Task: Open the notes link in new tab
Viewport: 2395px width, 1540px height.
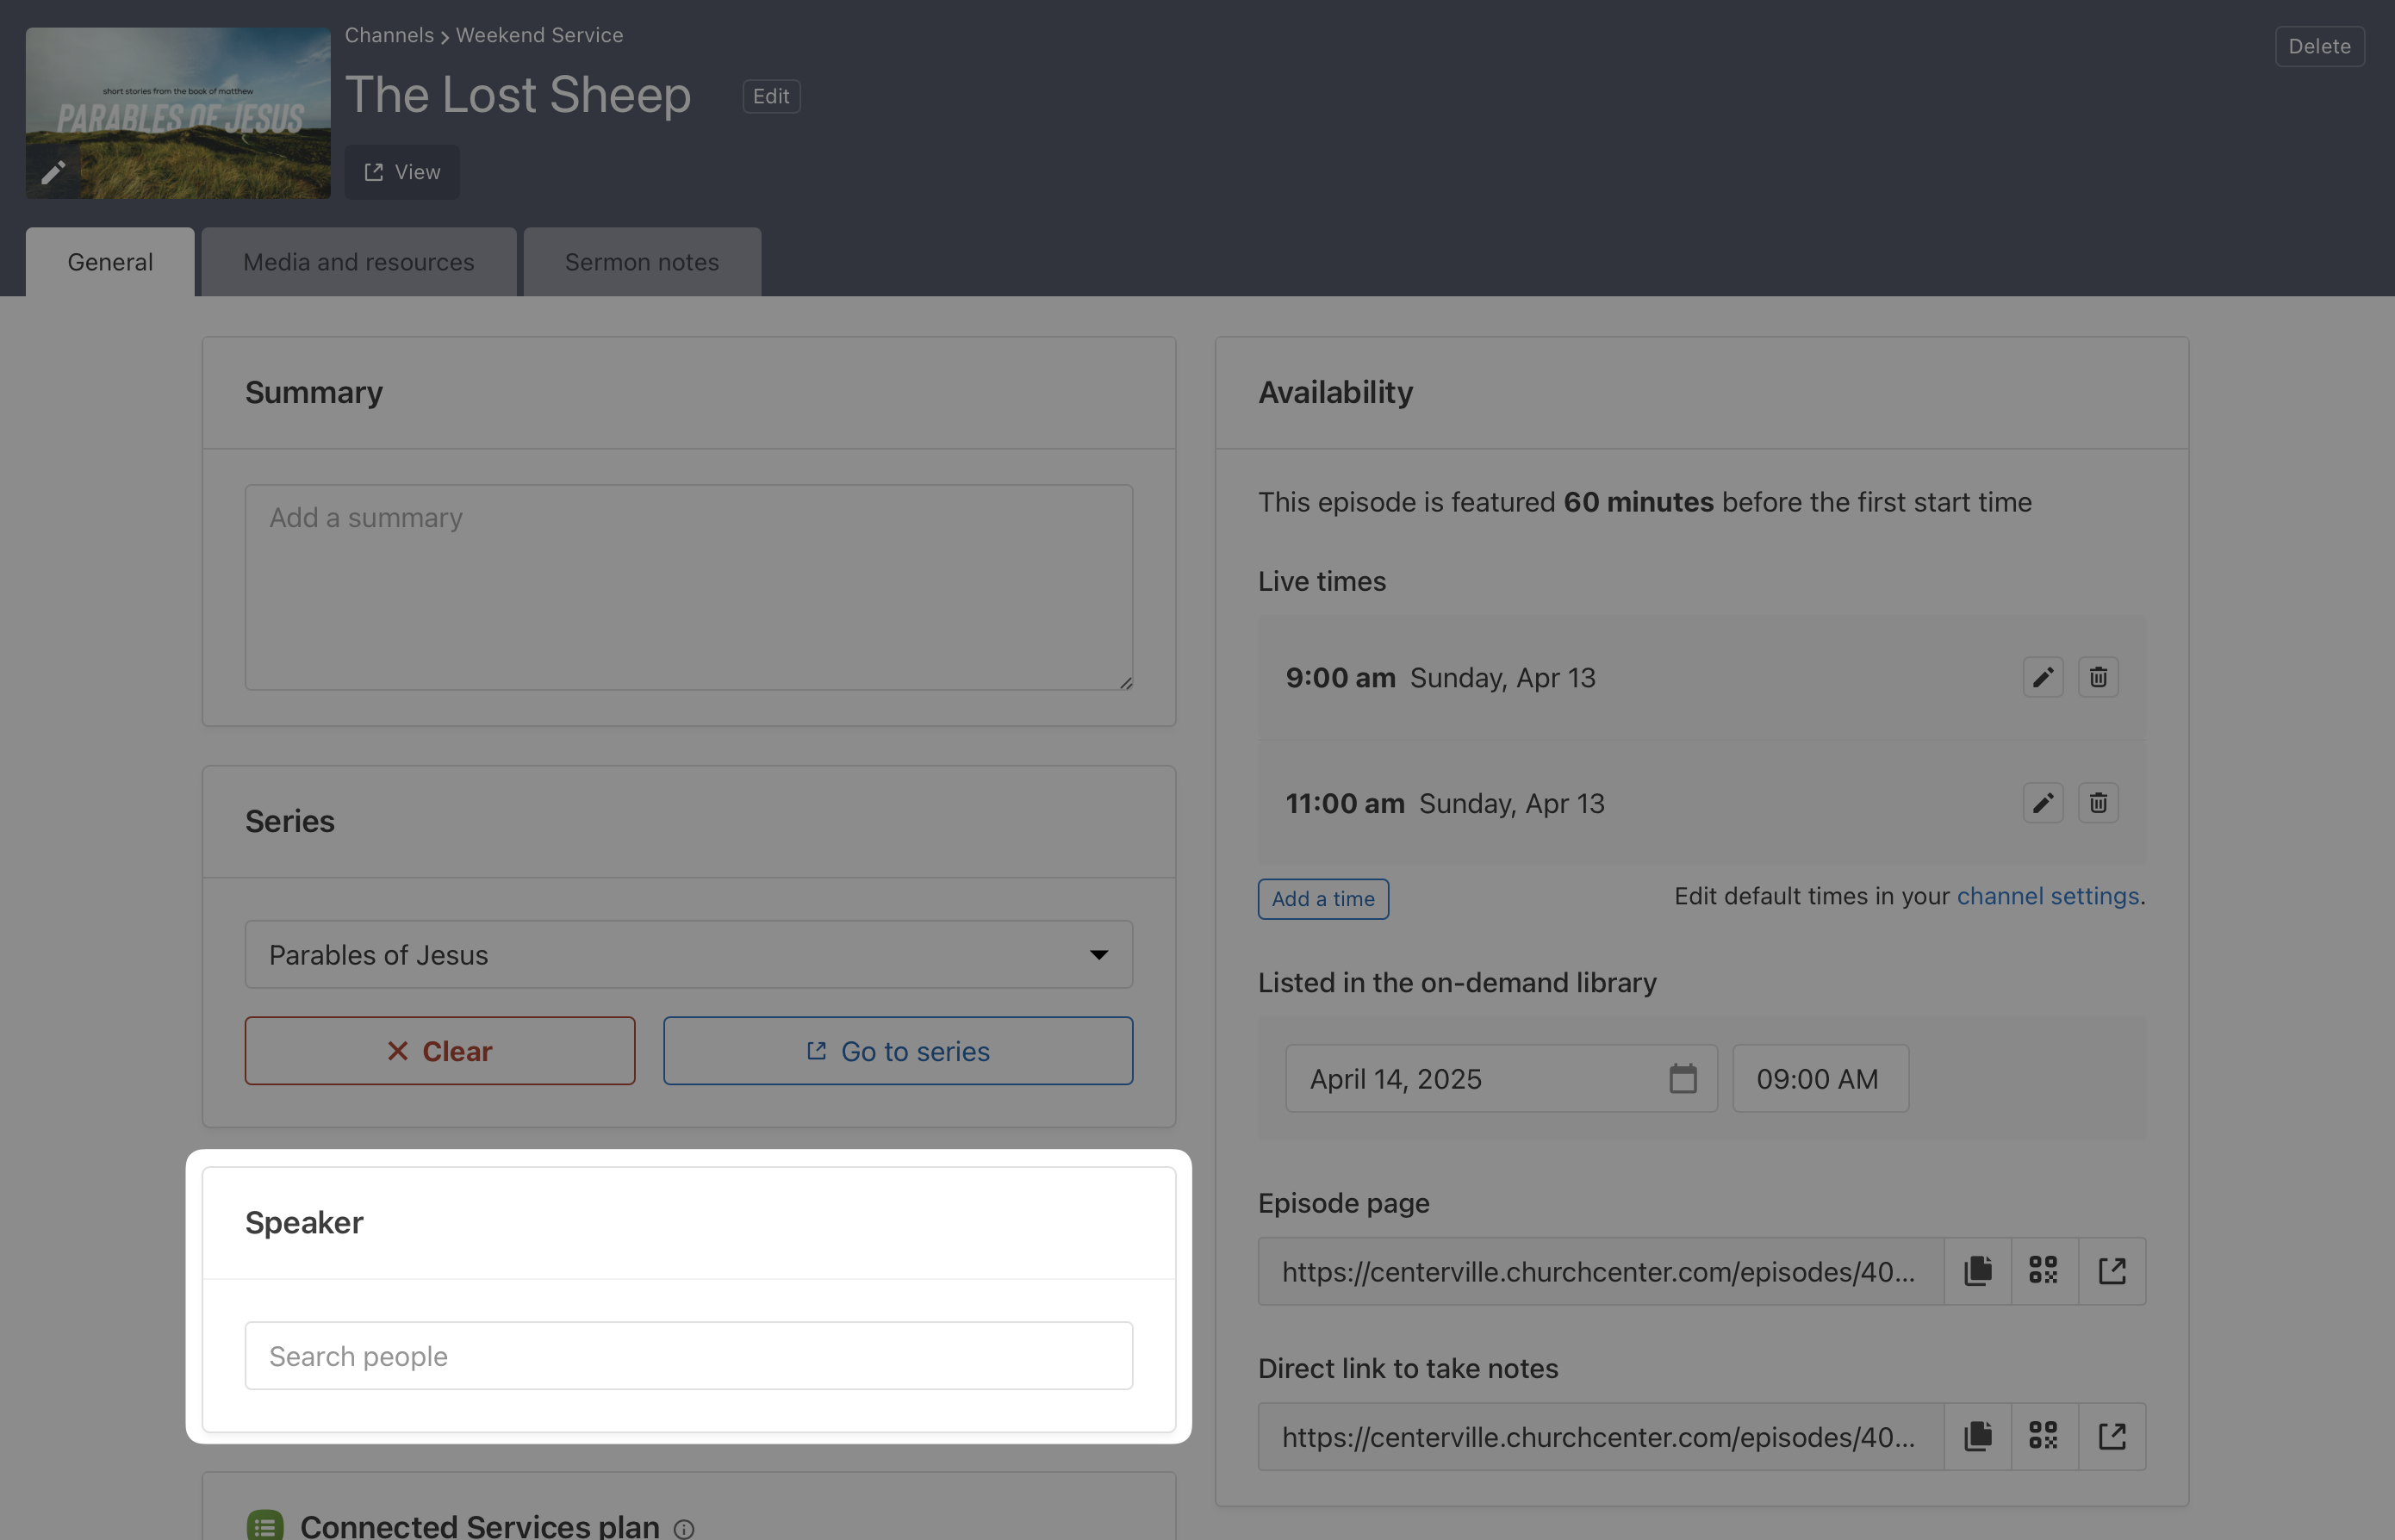Action: pos(2111,1436)
